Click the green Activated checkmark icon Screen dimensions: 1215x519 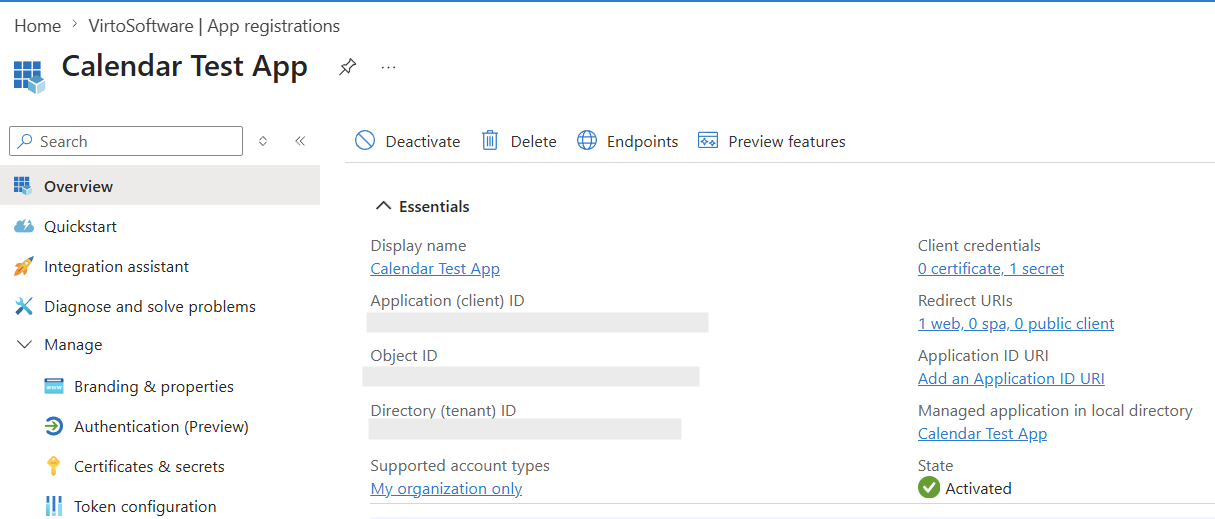929,488
